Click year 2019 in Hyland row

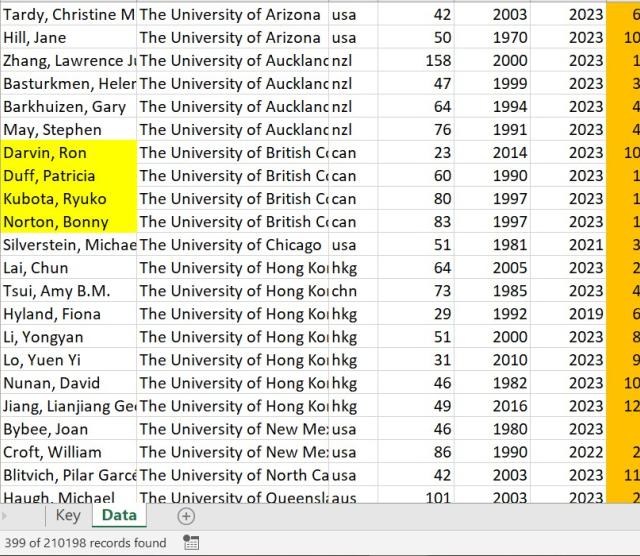tap(569, 314)
